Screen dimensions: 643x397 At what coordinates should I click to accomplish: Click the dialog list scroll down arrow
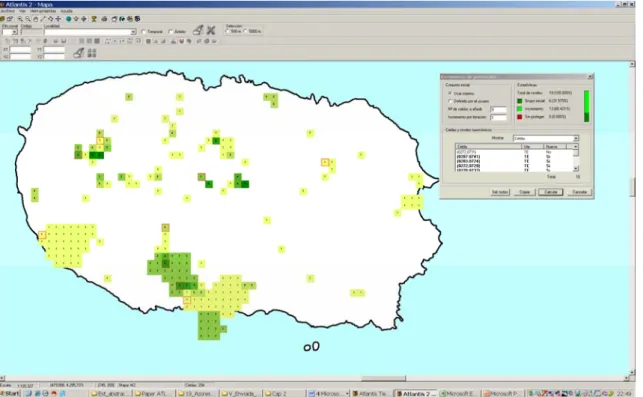point(576,168)
